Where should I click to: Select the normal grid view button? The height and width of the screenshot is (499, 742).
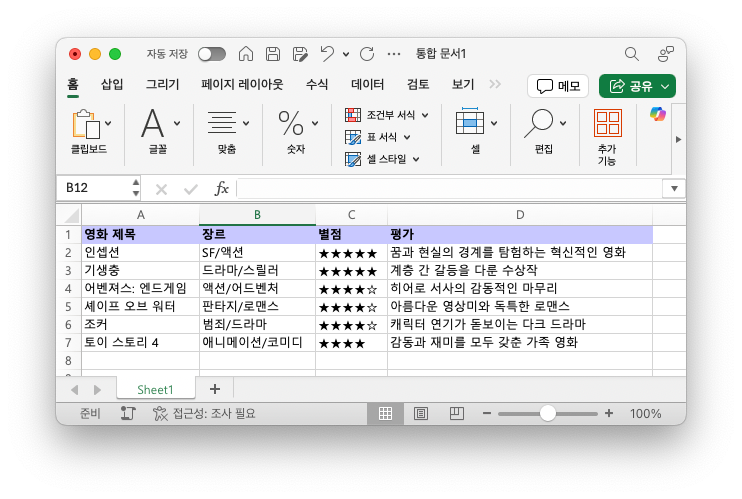click(x=385, y=413)
